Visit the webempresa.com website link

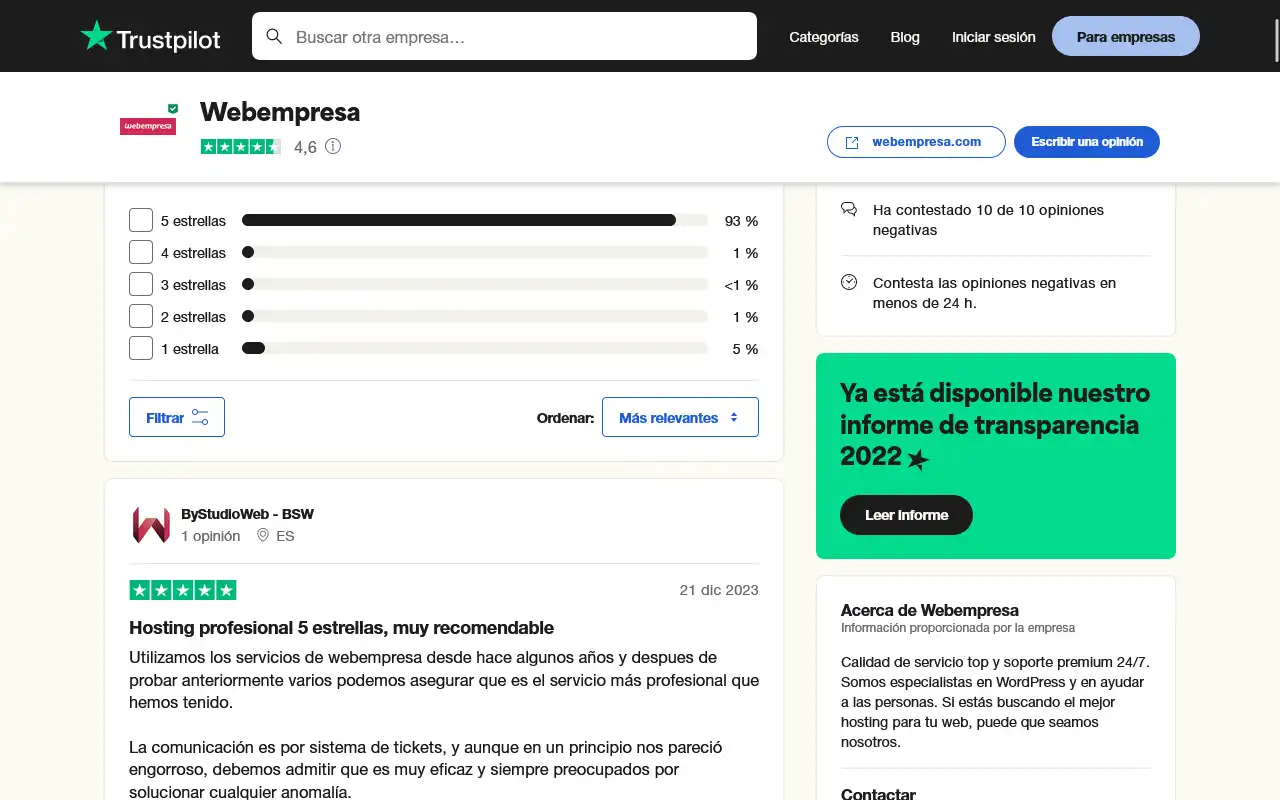coord(916,142)
